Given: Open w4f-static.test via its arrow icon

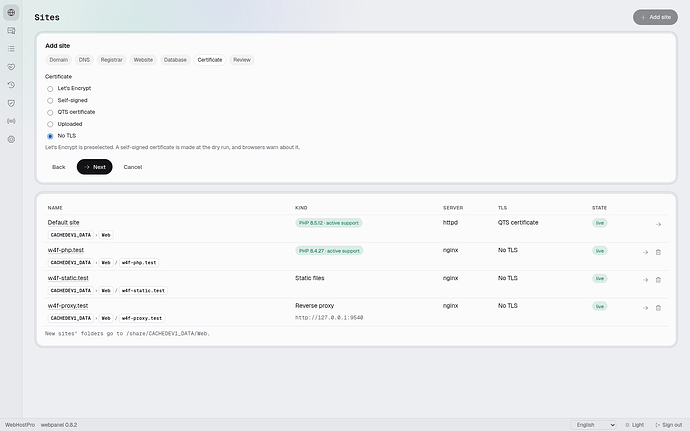Looking at the screenshot, I should 645,280.
